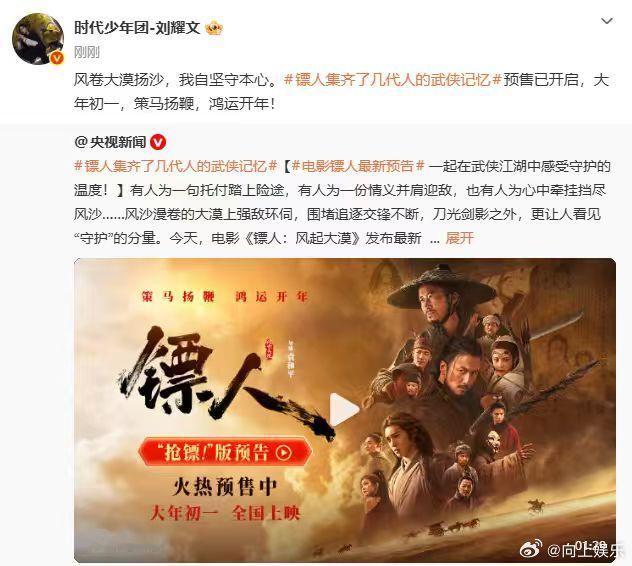This screenshot has width=632, height=566.
Task: Open the 时代少年团-刘耀文 username link
Action: (x=137, y=28)
